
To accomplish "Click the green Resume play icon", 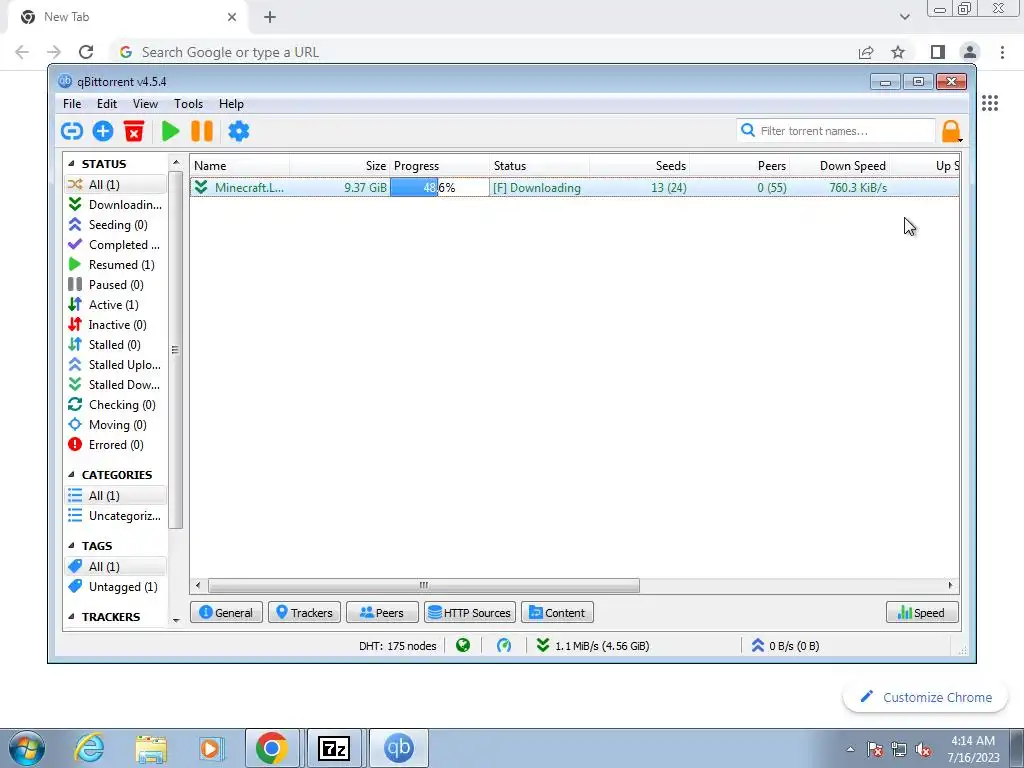I will tap(170, 131).
